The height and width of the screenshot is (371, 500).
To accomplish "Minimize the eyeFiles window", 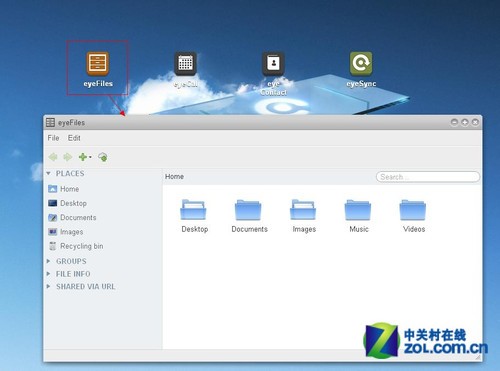I will pos(454,122).
